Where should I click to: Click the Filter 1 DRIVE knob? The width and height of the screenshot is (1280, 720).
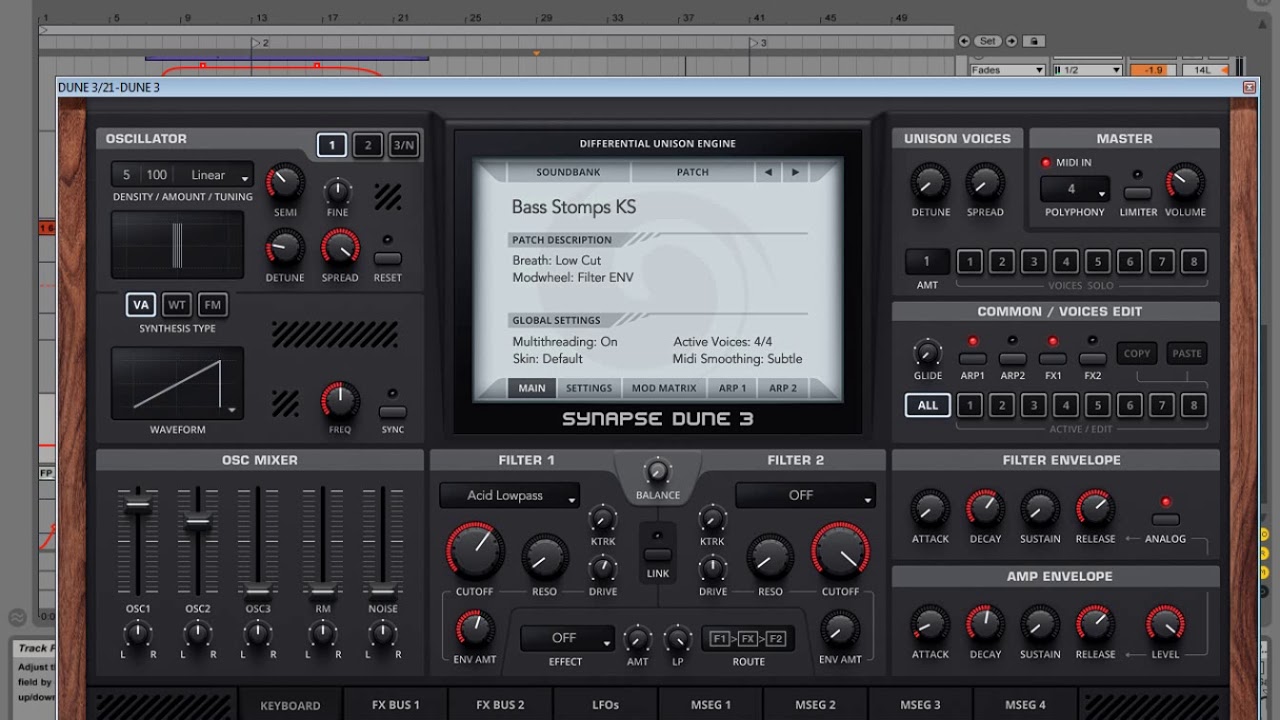coord(603,569)
